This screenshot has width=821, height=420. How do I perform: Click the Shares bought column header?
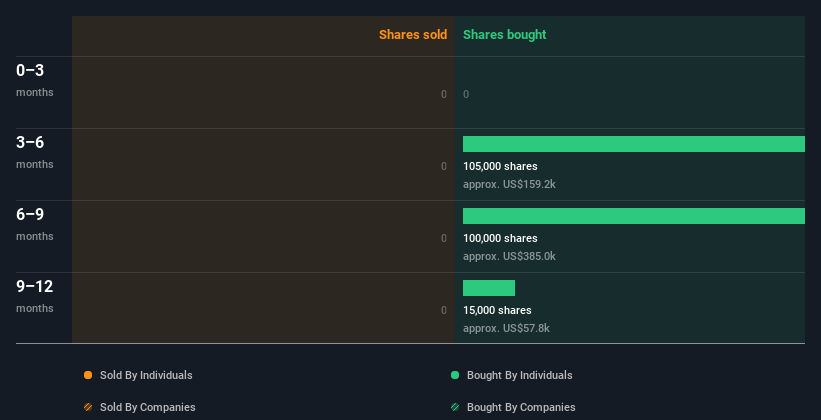504,35
